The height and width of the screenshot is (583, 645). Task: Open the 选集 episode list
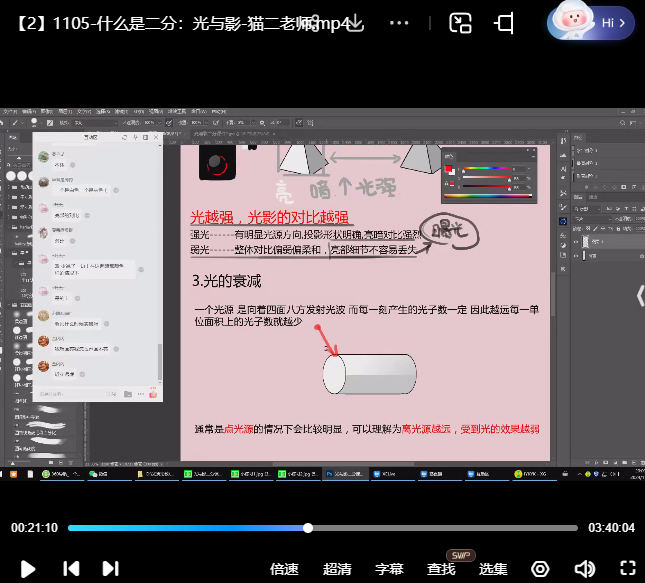[x=493, y=569]
